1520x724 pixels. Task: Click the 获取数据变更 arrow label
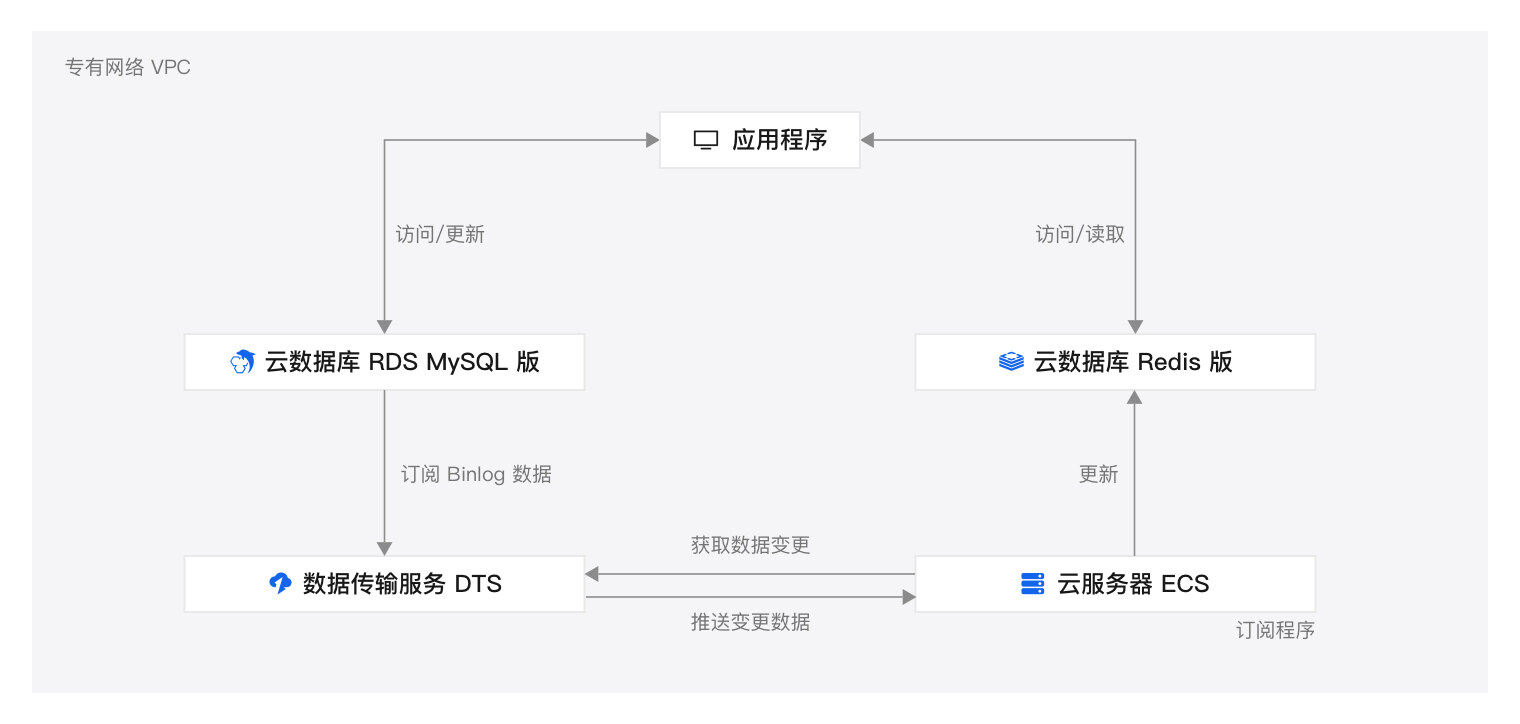(x=750, y=546)
